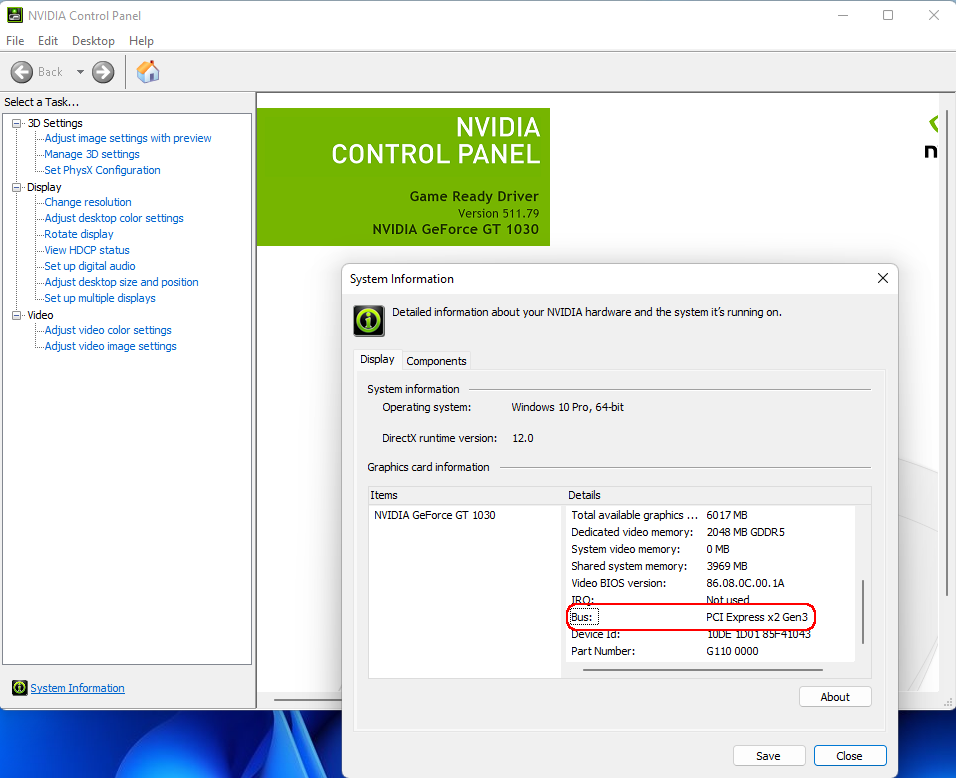
Task: Click the Items column header
Action: pos(466,495)
